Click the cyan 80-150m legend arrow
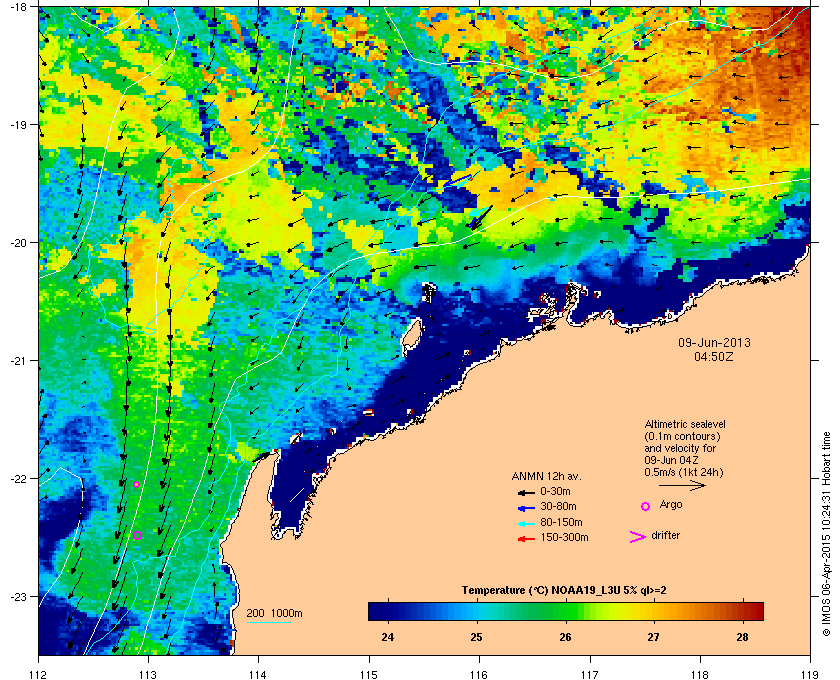The image size is (840, 680). [526, 524]
